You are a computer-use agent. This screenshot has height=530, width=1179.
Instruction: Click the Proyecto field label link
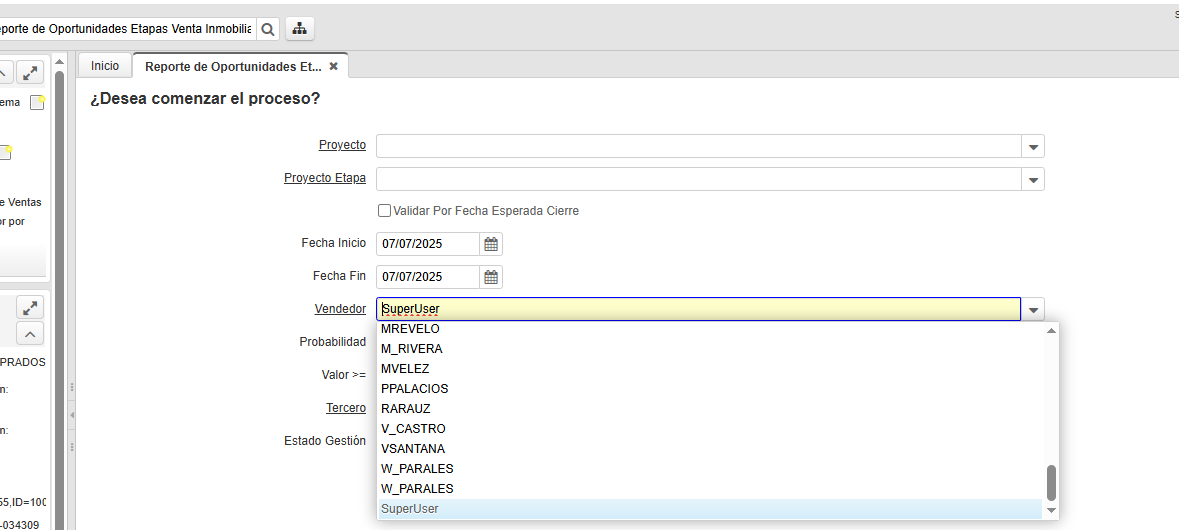(x=342, y=146)
